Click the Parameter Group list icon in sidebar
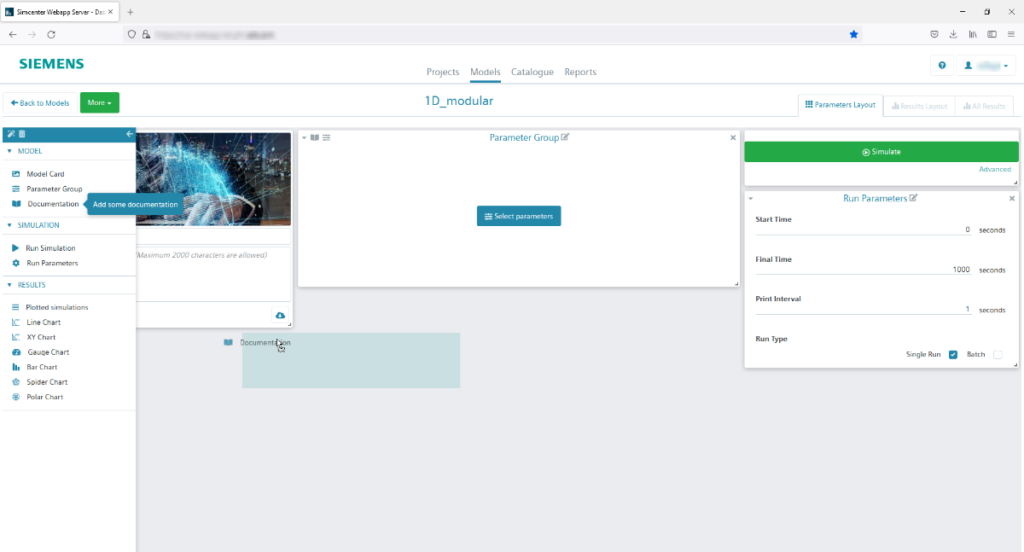This screenshot has width=1024, height=552. (16, 189)
